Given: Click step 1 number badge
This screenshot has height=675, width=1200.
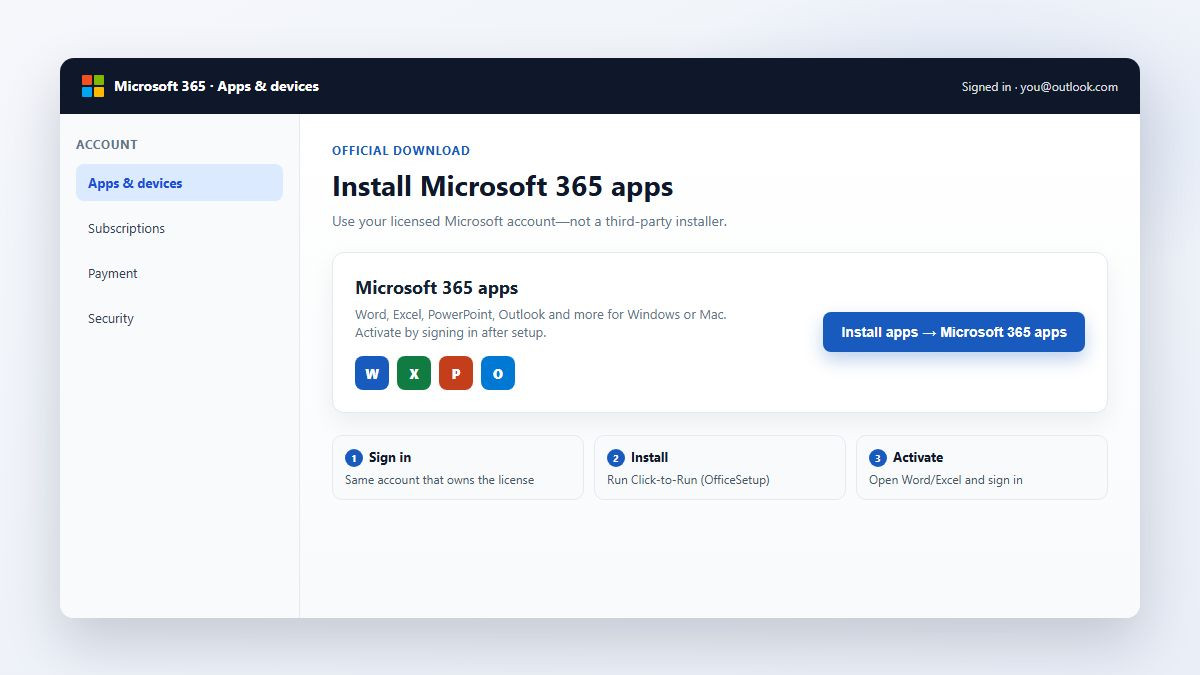Looking at the screenshot, I should 353,458.
